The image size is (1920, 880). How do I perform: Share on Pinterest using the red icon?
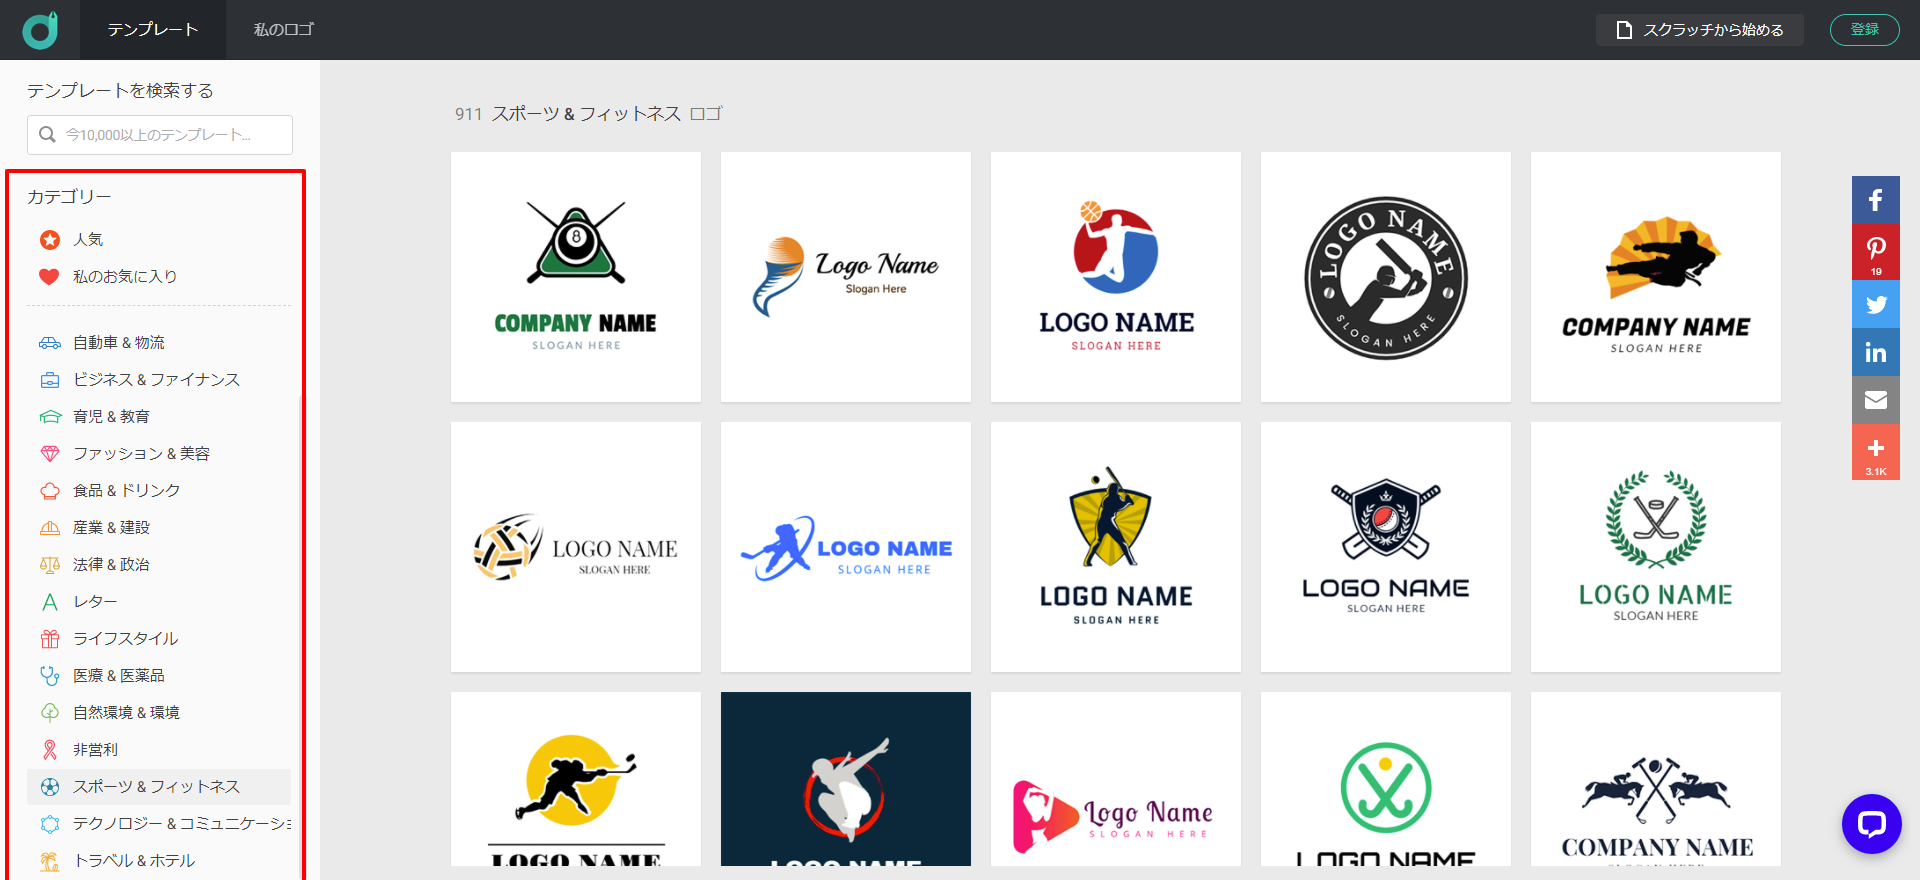[1875, 250]
